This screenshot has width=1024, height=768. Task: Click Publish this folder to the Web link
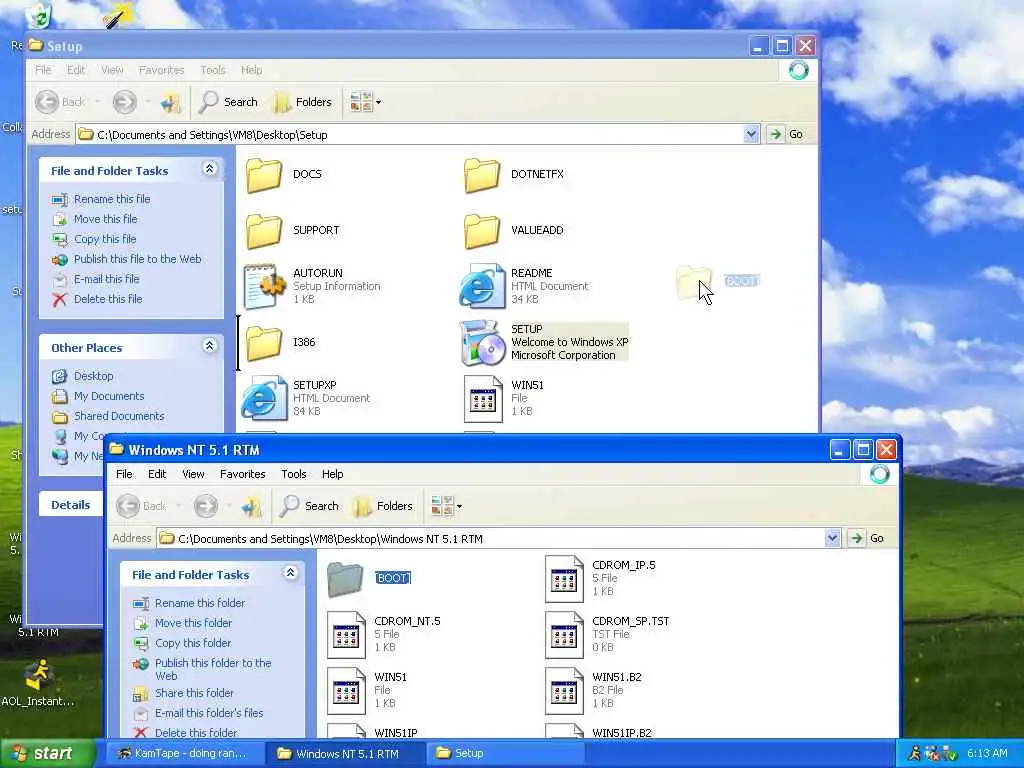213,669
